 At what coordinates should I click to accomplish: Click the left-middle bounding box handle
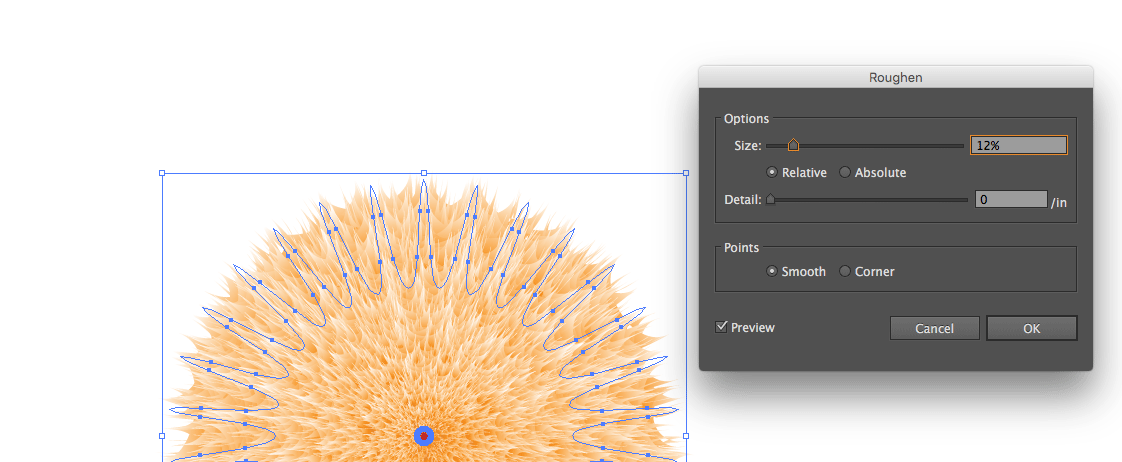(162, 436)
